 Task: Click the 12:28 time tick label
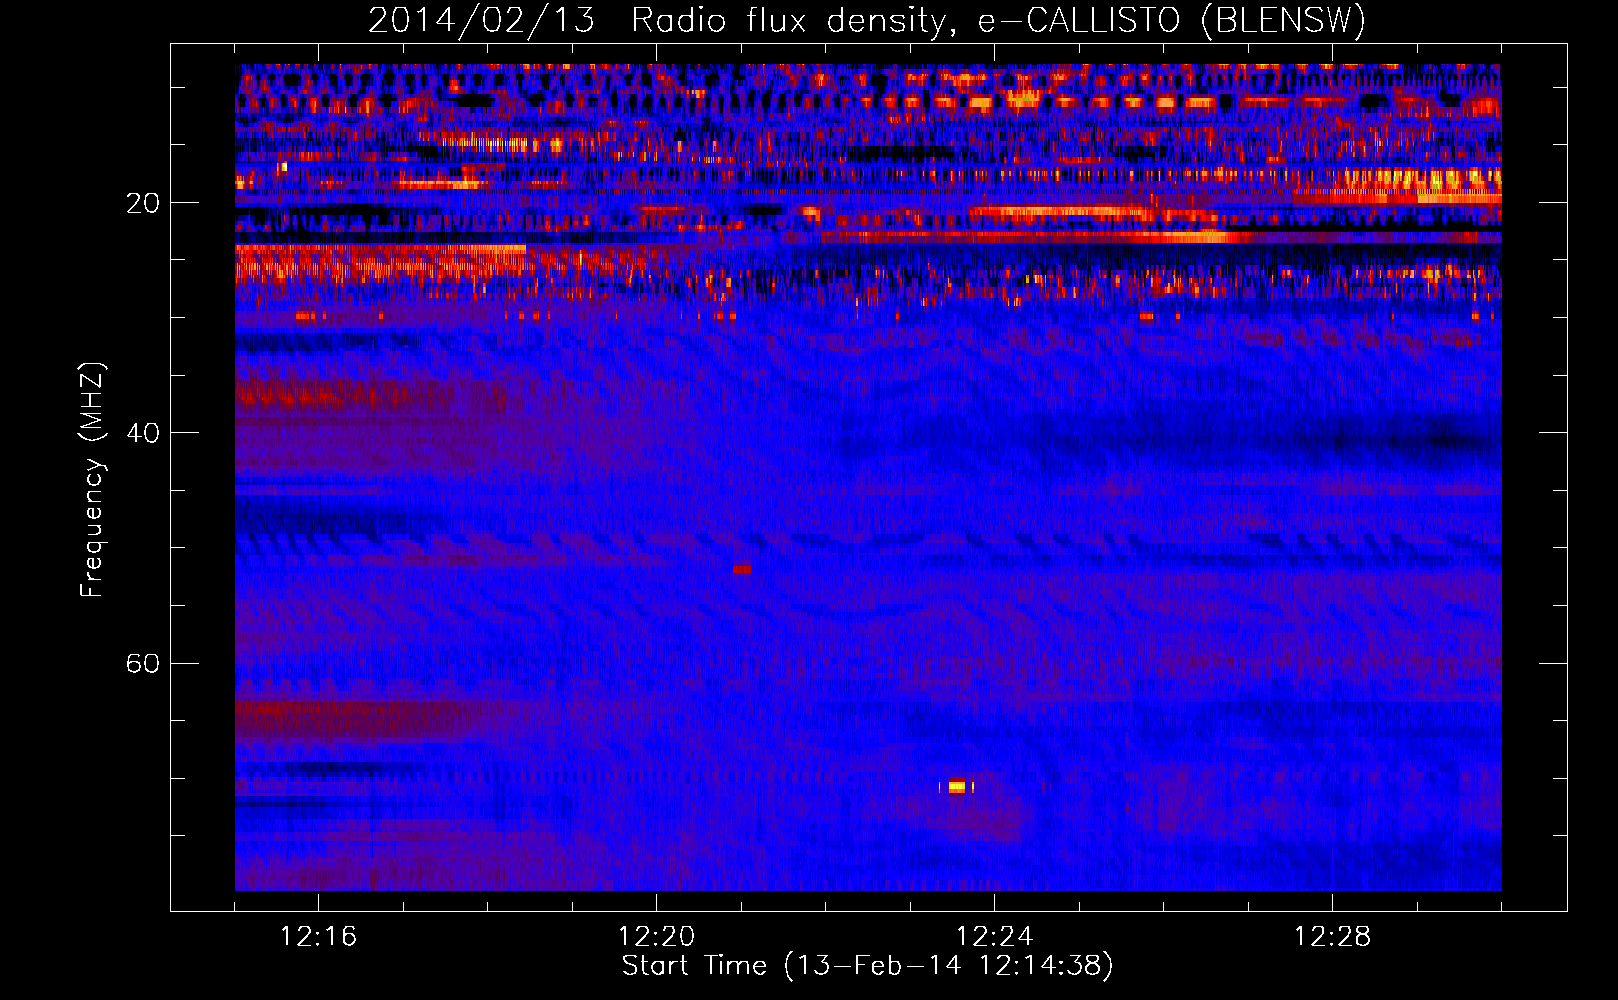[x=1332, y=937]
